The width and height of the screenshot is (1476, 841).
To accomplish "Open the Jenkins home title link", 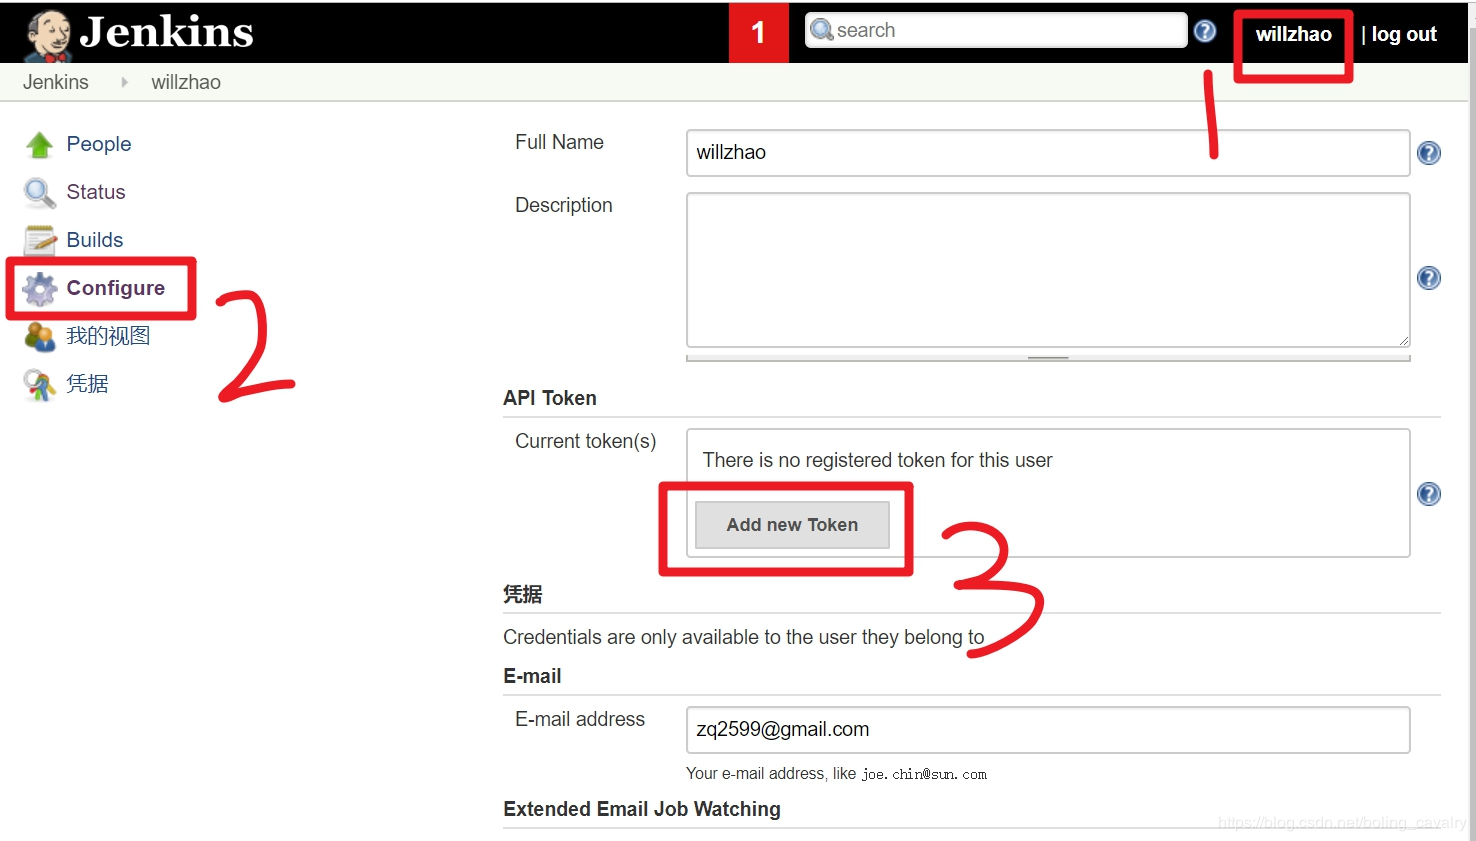I will [166, 32].
